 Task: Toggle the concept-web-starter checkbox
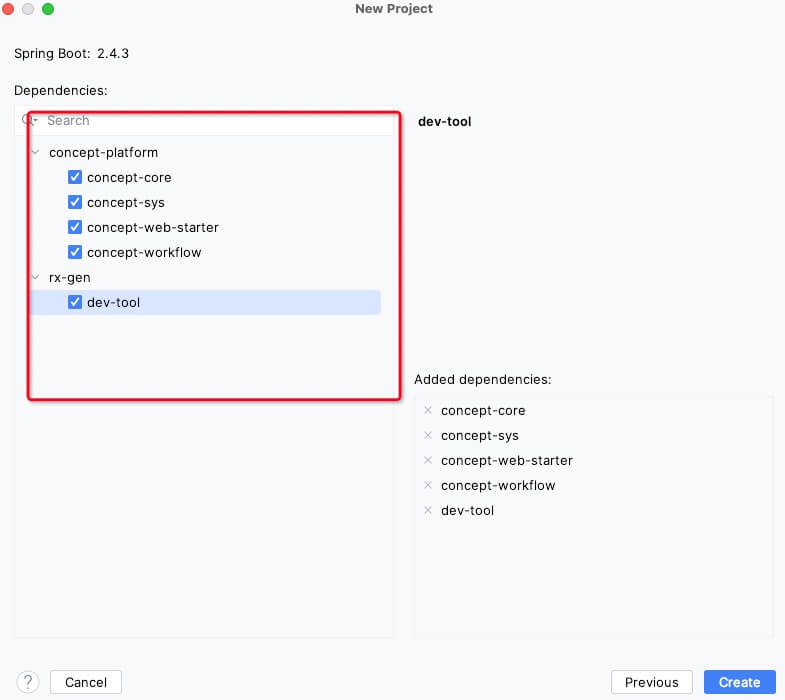(75, 227)
